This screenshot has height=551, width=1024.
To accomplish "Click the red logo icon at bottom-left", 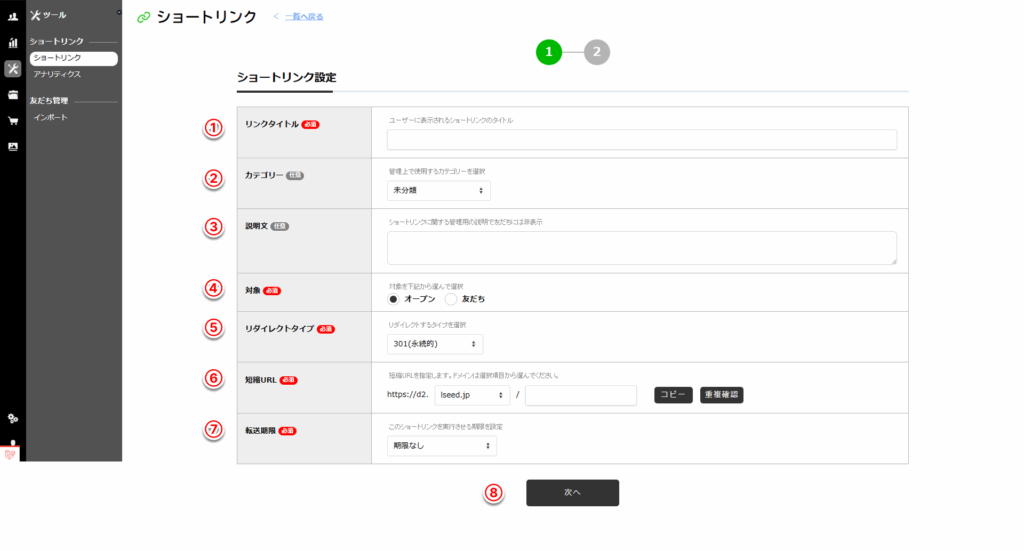I will pos(12,453).
